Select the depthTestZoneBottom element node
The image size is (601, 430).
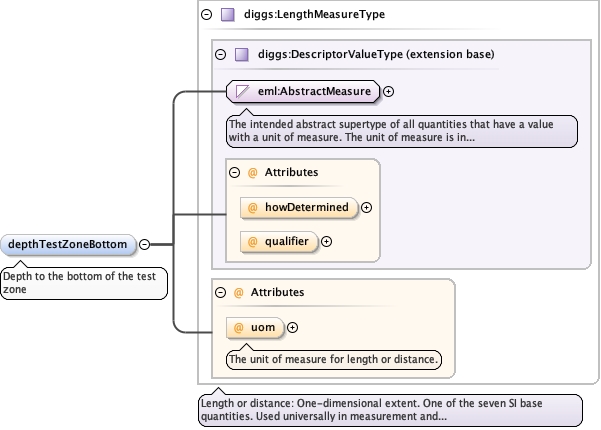68,243
